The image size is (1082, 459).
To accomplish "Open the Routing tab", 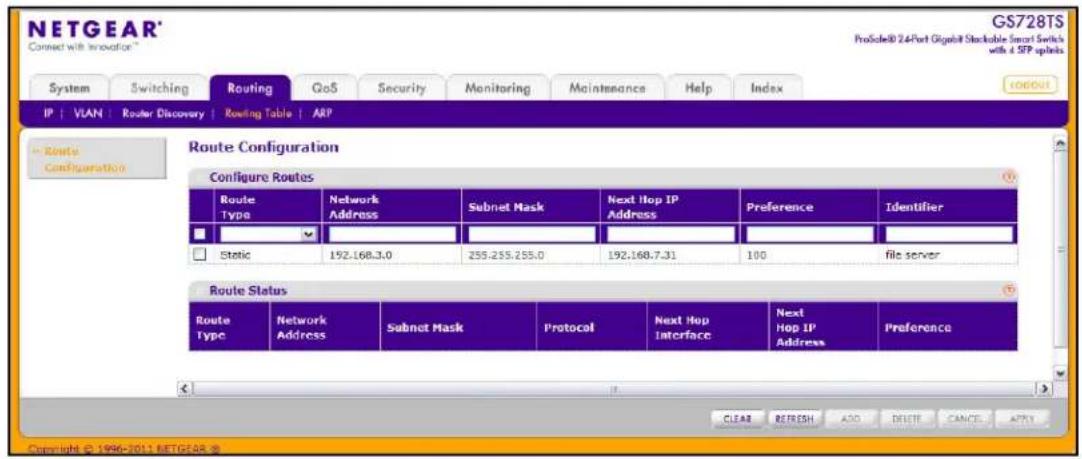I will [250, 89].
